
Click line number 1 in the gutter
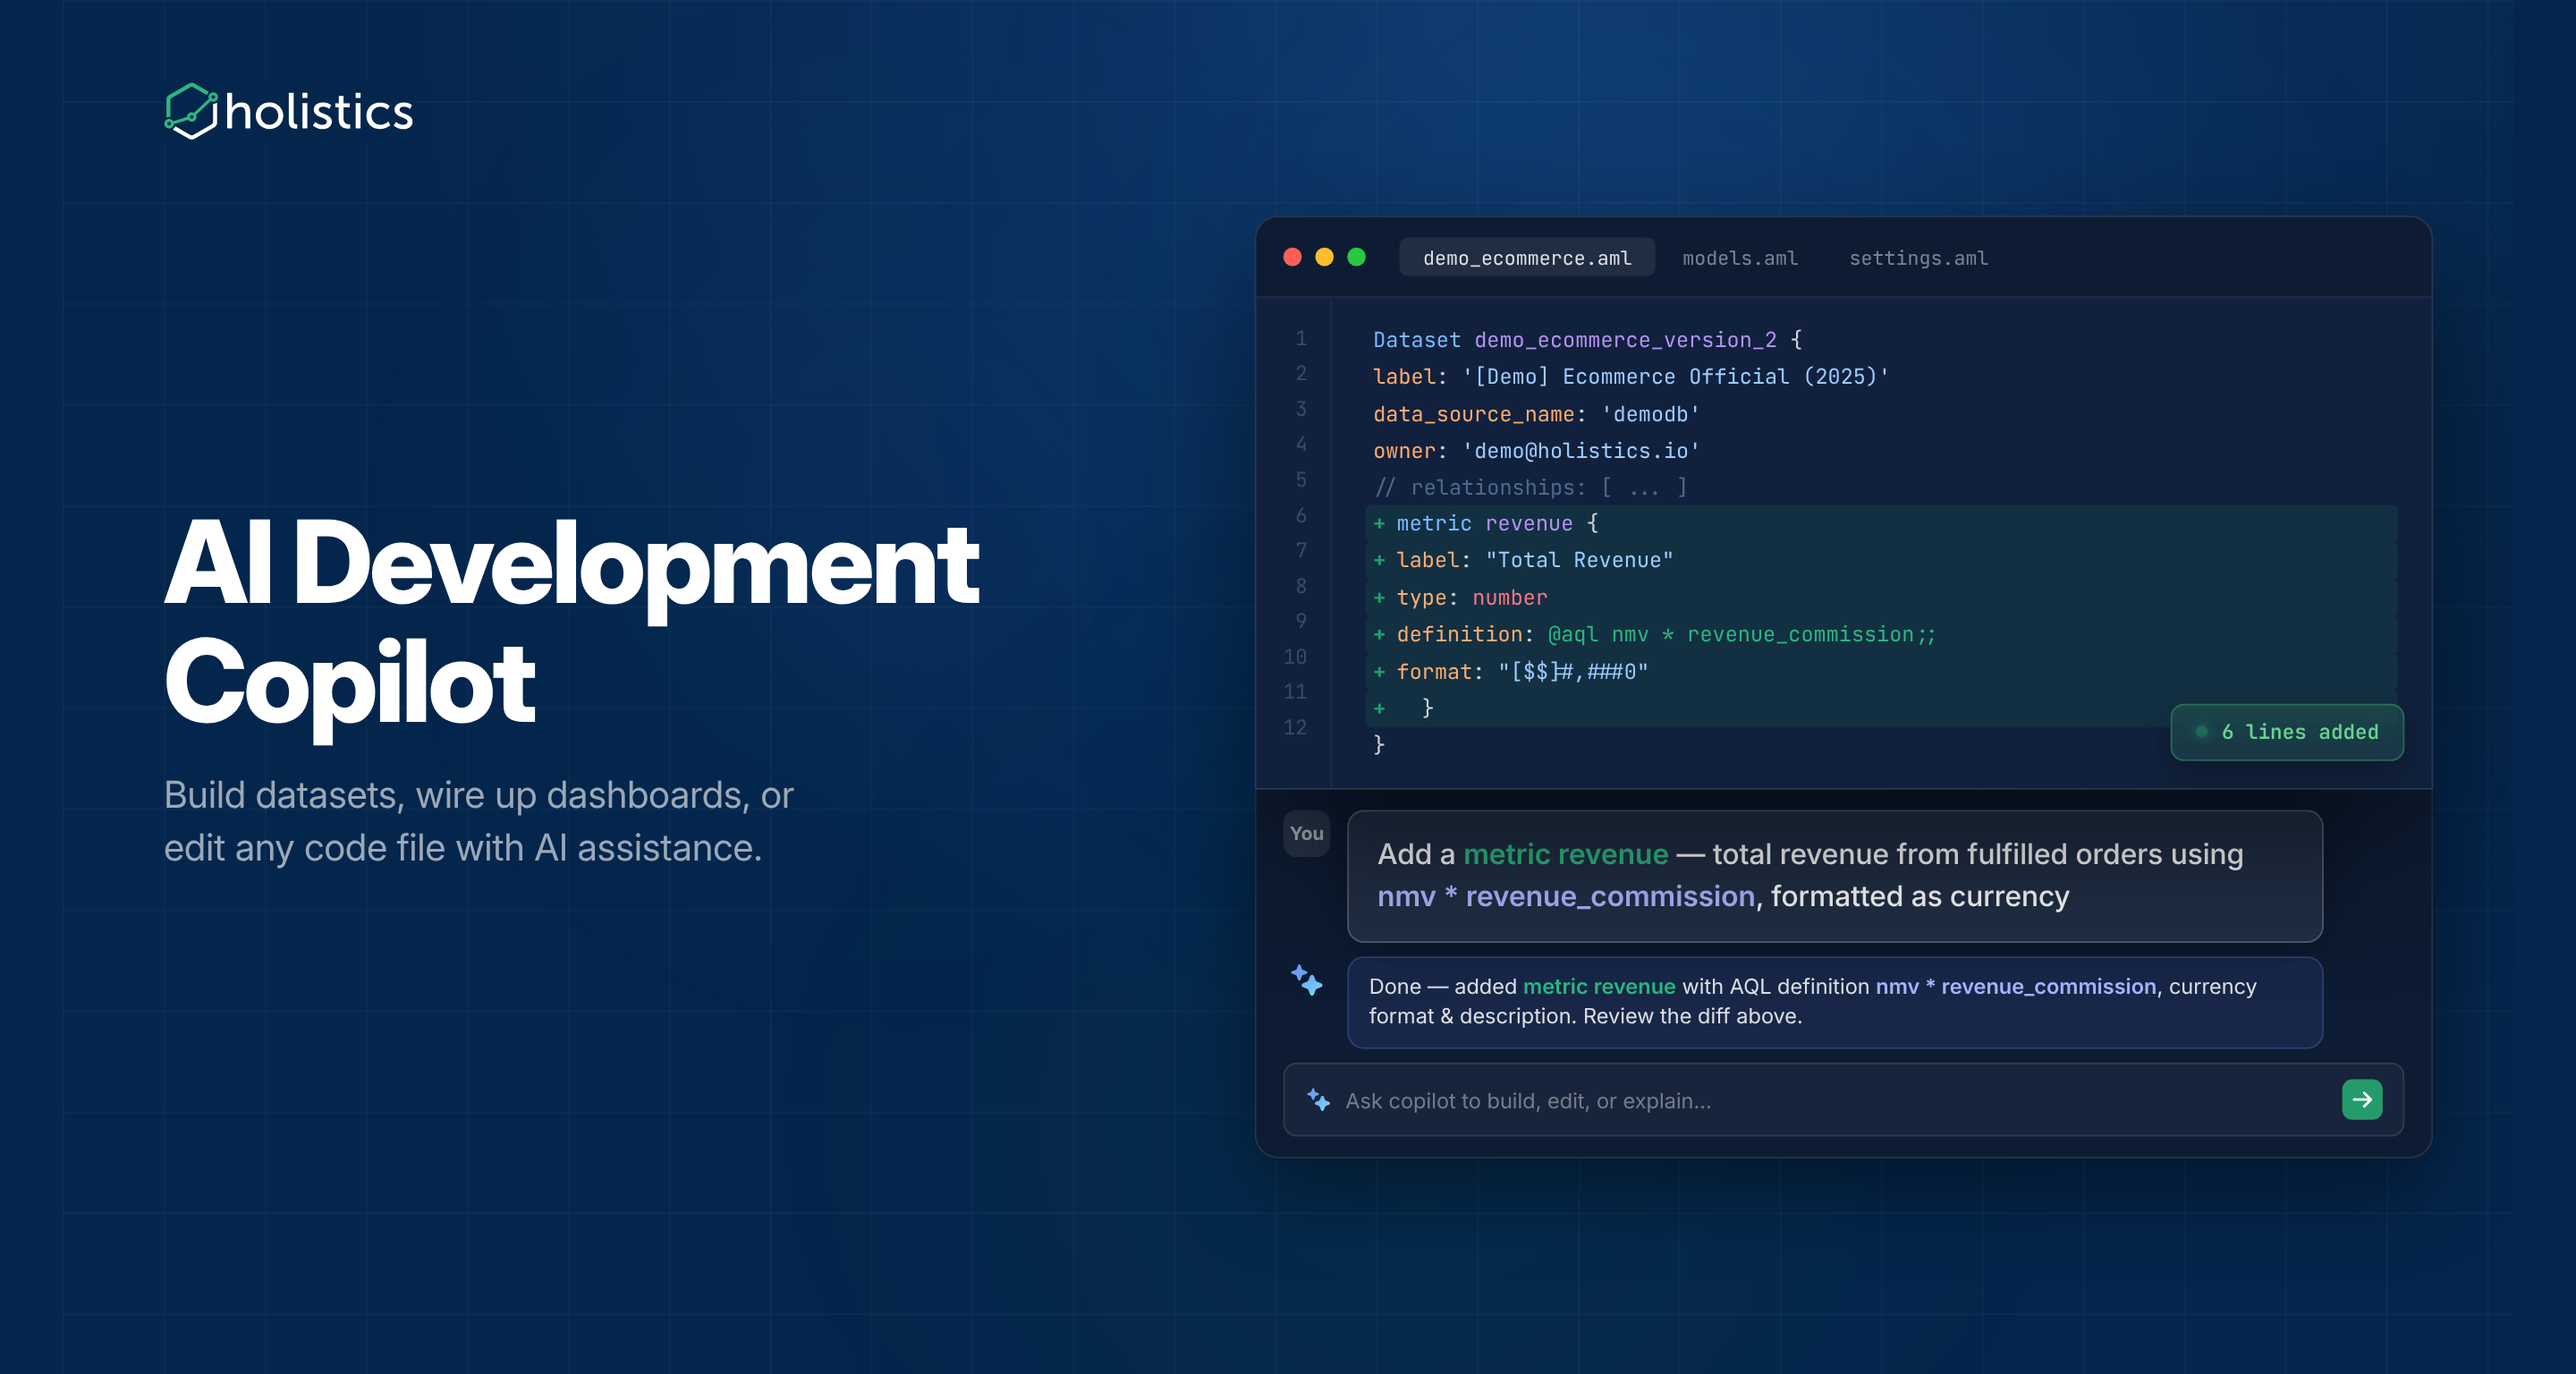[1300, 338]
